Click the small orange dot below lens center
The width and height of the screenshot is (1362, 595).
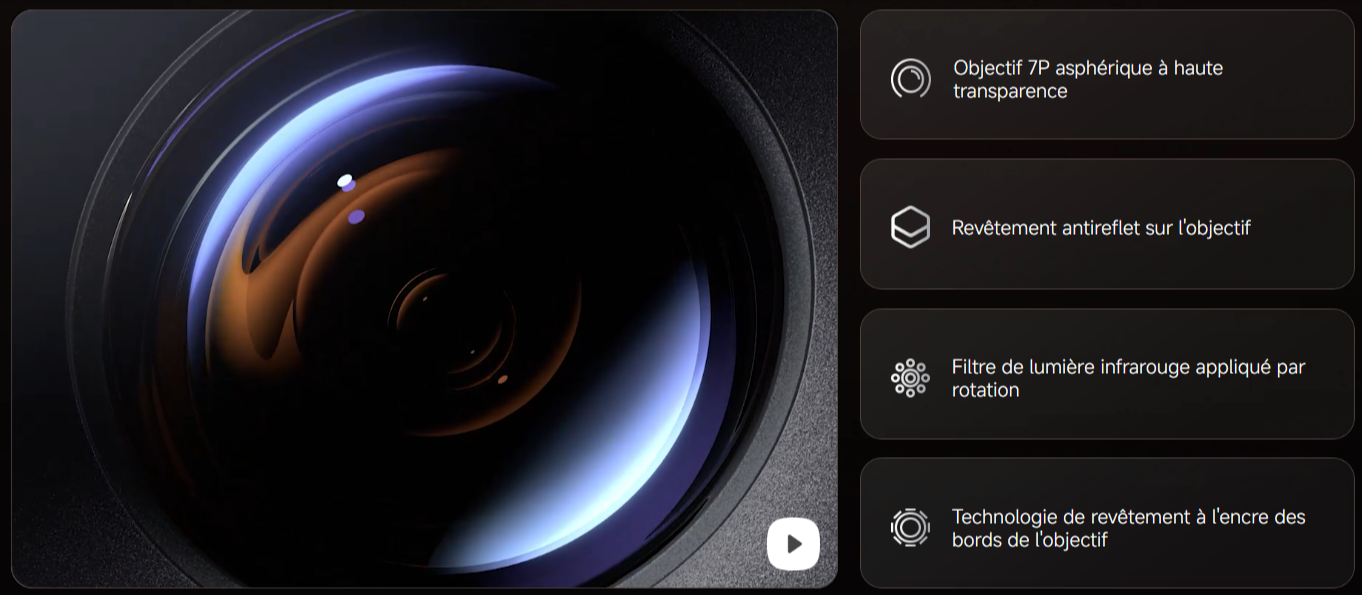point(502,379)
